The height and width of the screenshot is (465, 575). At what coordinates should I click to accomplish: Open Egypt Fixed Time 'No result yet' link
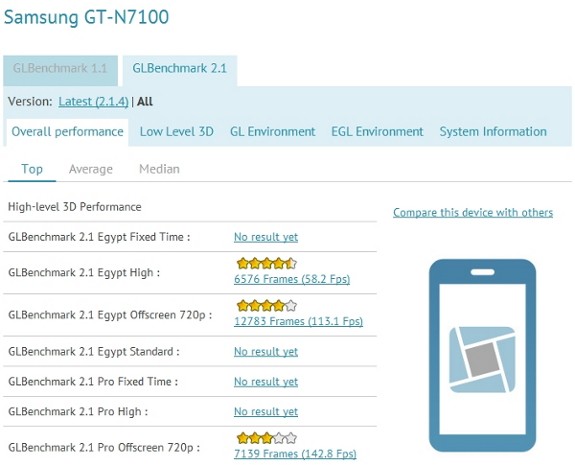(x=266, y=237)
